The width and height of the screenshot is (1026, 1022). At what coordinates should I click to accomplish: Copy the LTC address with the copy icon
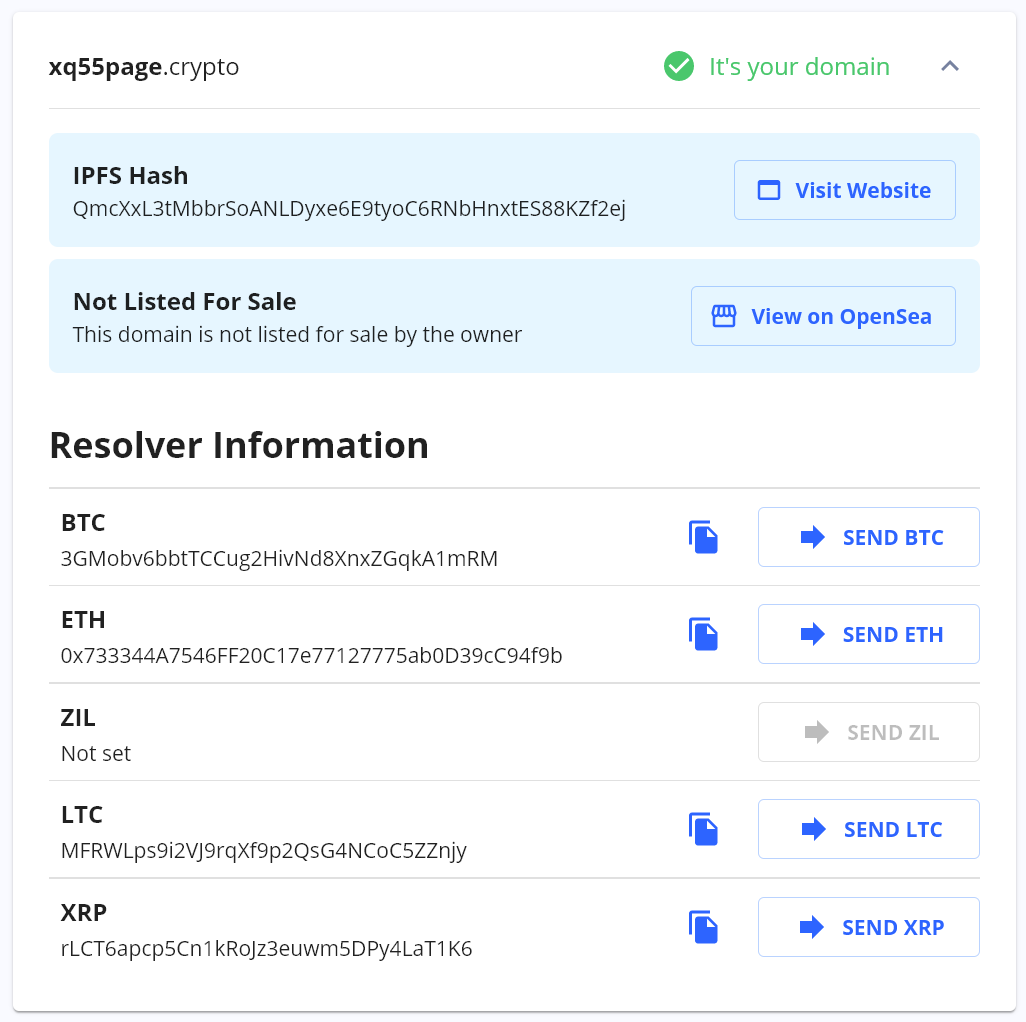(704, 829)
